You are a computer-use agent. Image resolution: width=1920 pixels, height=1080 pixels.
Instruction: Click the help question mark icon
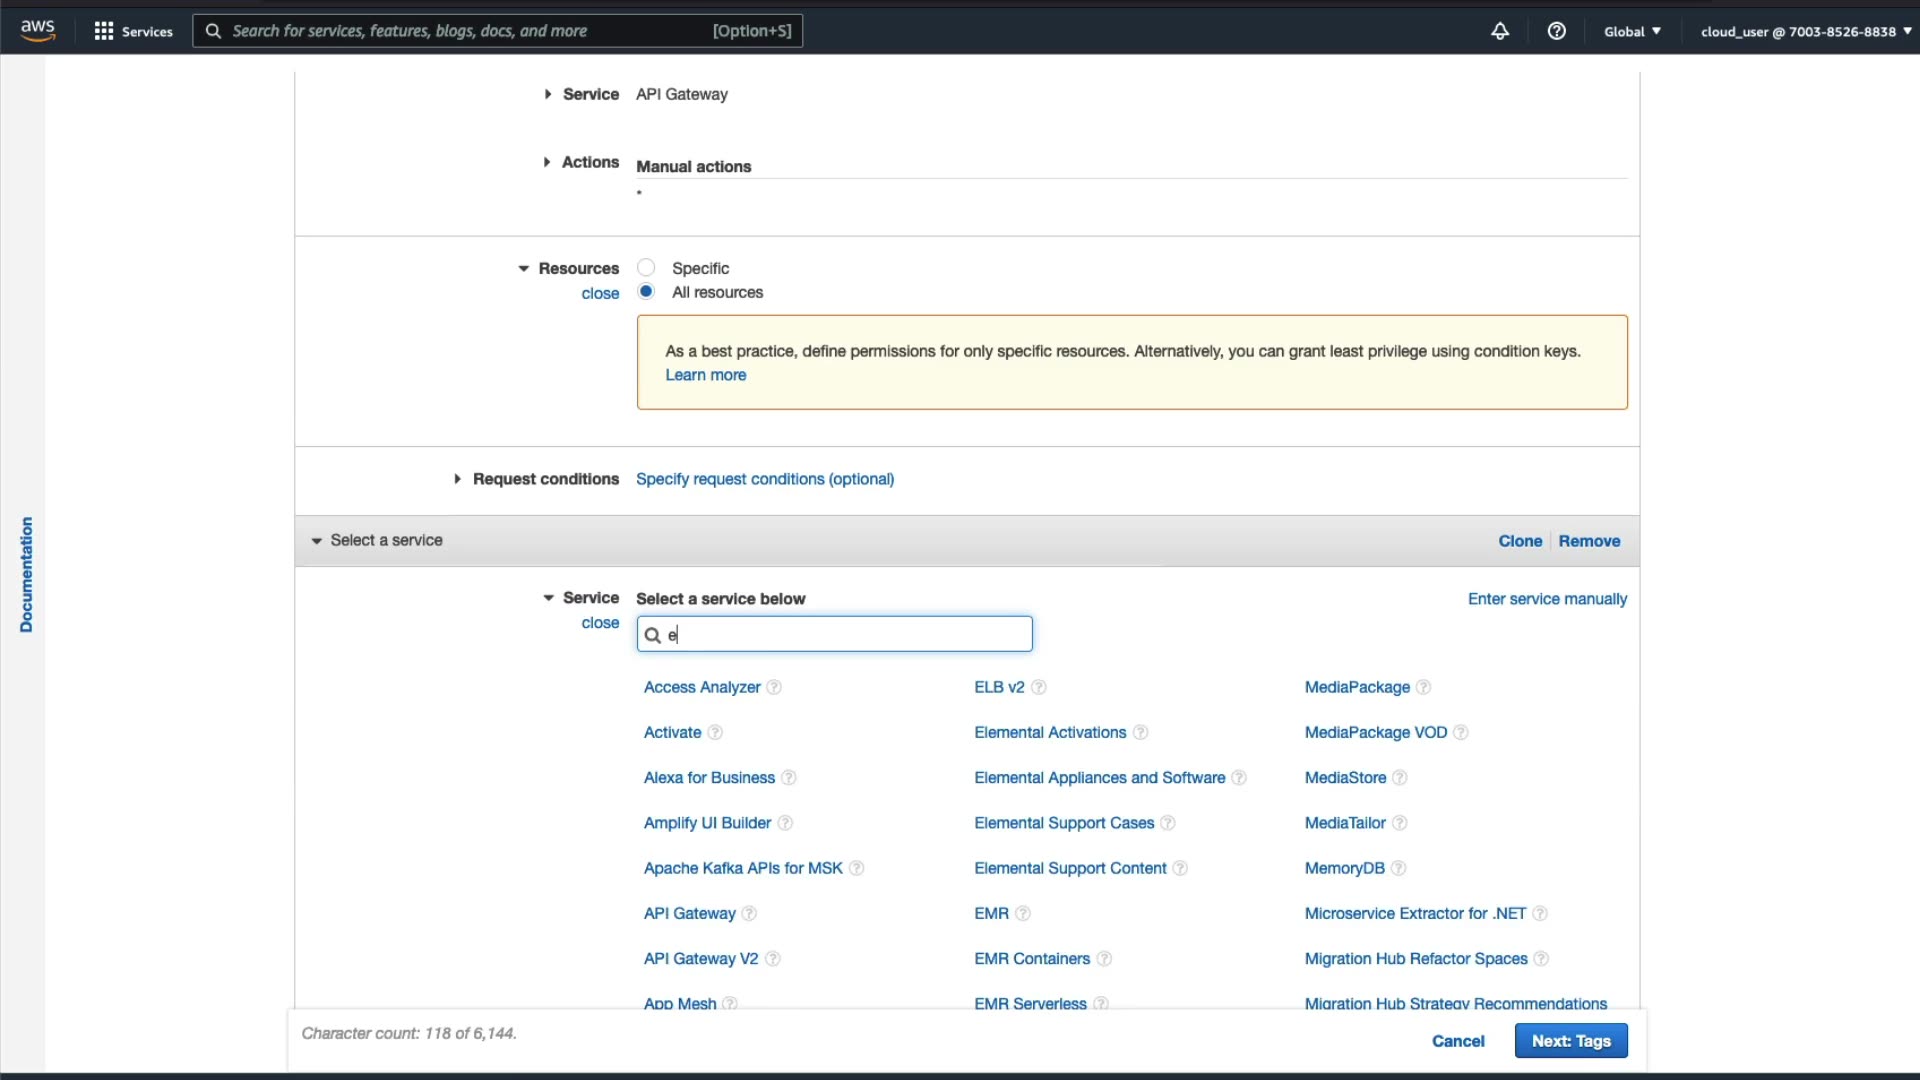1556,31
